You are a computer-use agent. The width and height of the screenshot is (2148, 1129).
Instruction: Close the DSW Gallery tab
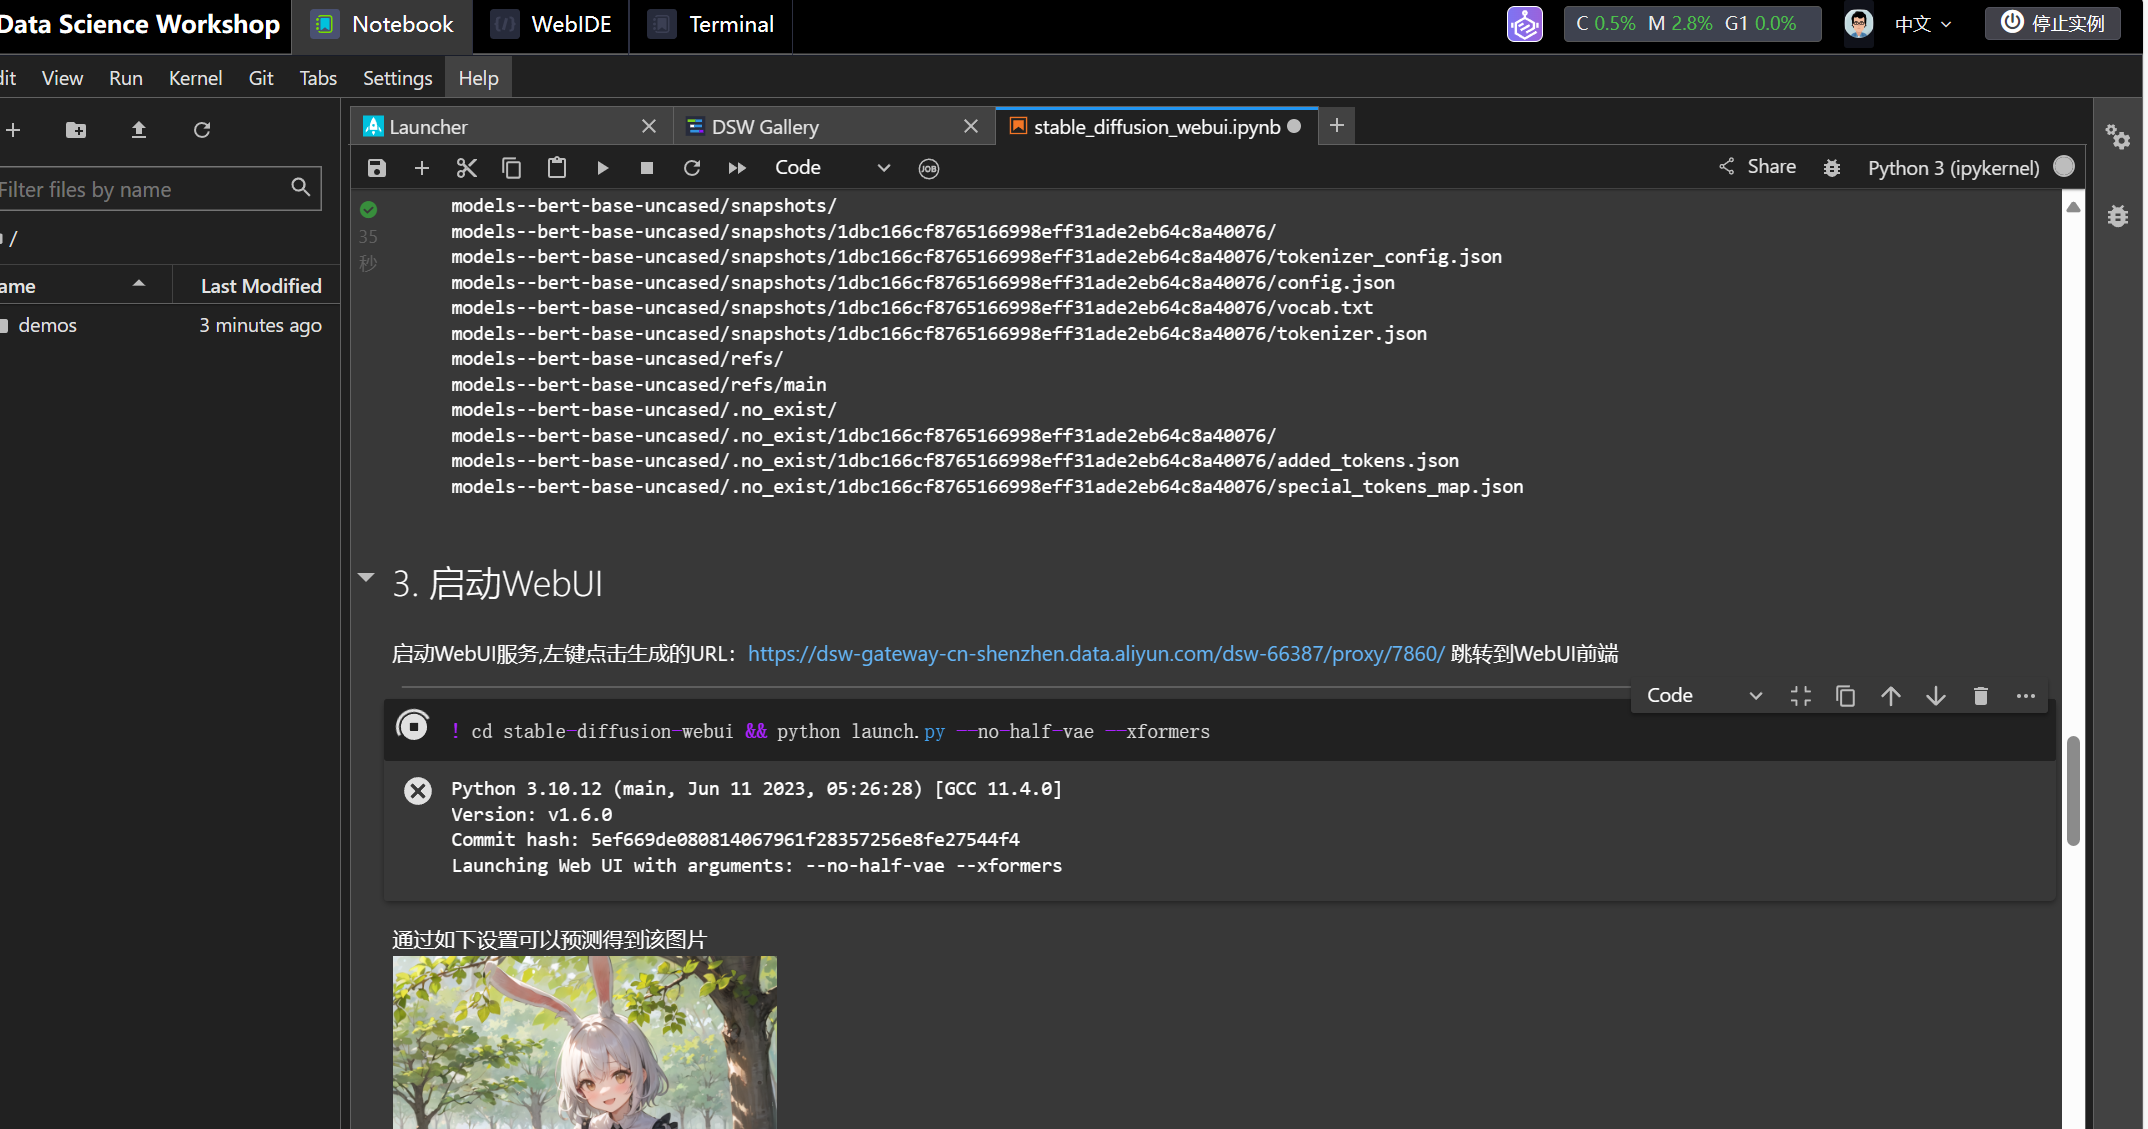pyautogui.click(x=971, y=126)
